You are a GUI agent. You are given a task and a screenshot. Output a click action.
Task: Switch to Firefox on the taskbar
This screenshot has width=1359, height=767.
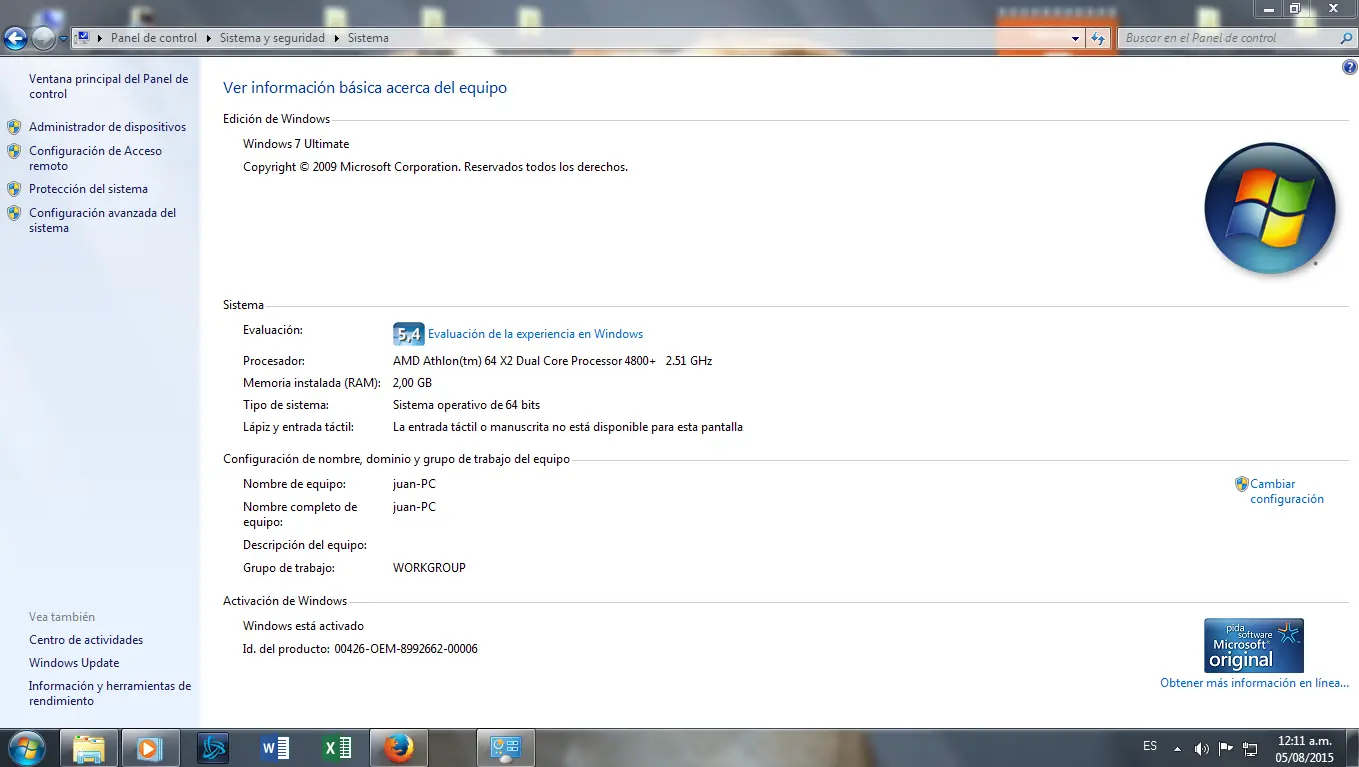pos(398,748)
